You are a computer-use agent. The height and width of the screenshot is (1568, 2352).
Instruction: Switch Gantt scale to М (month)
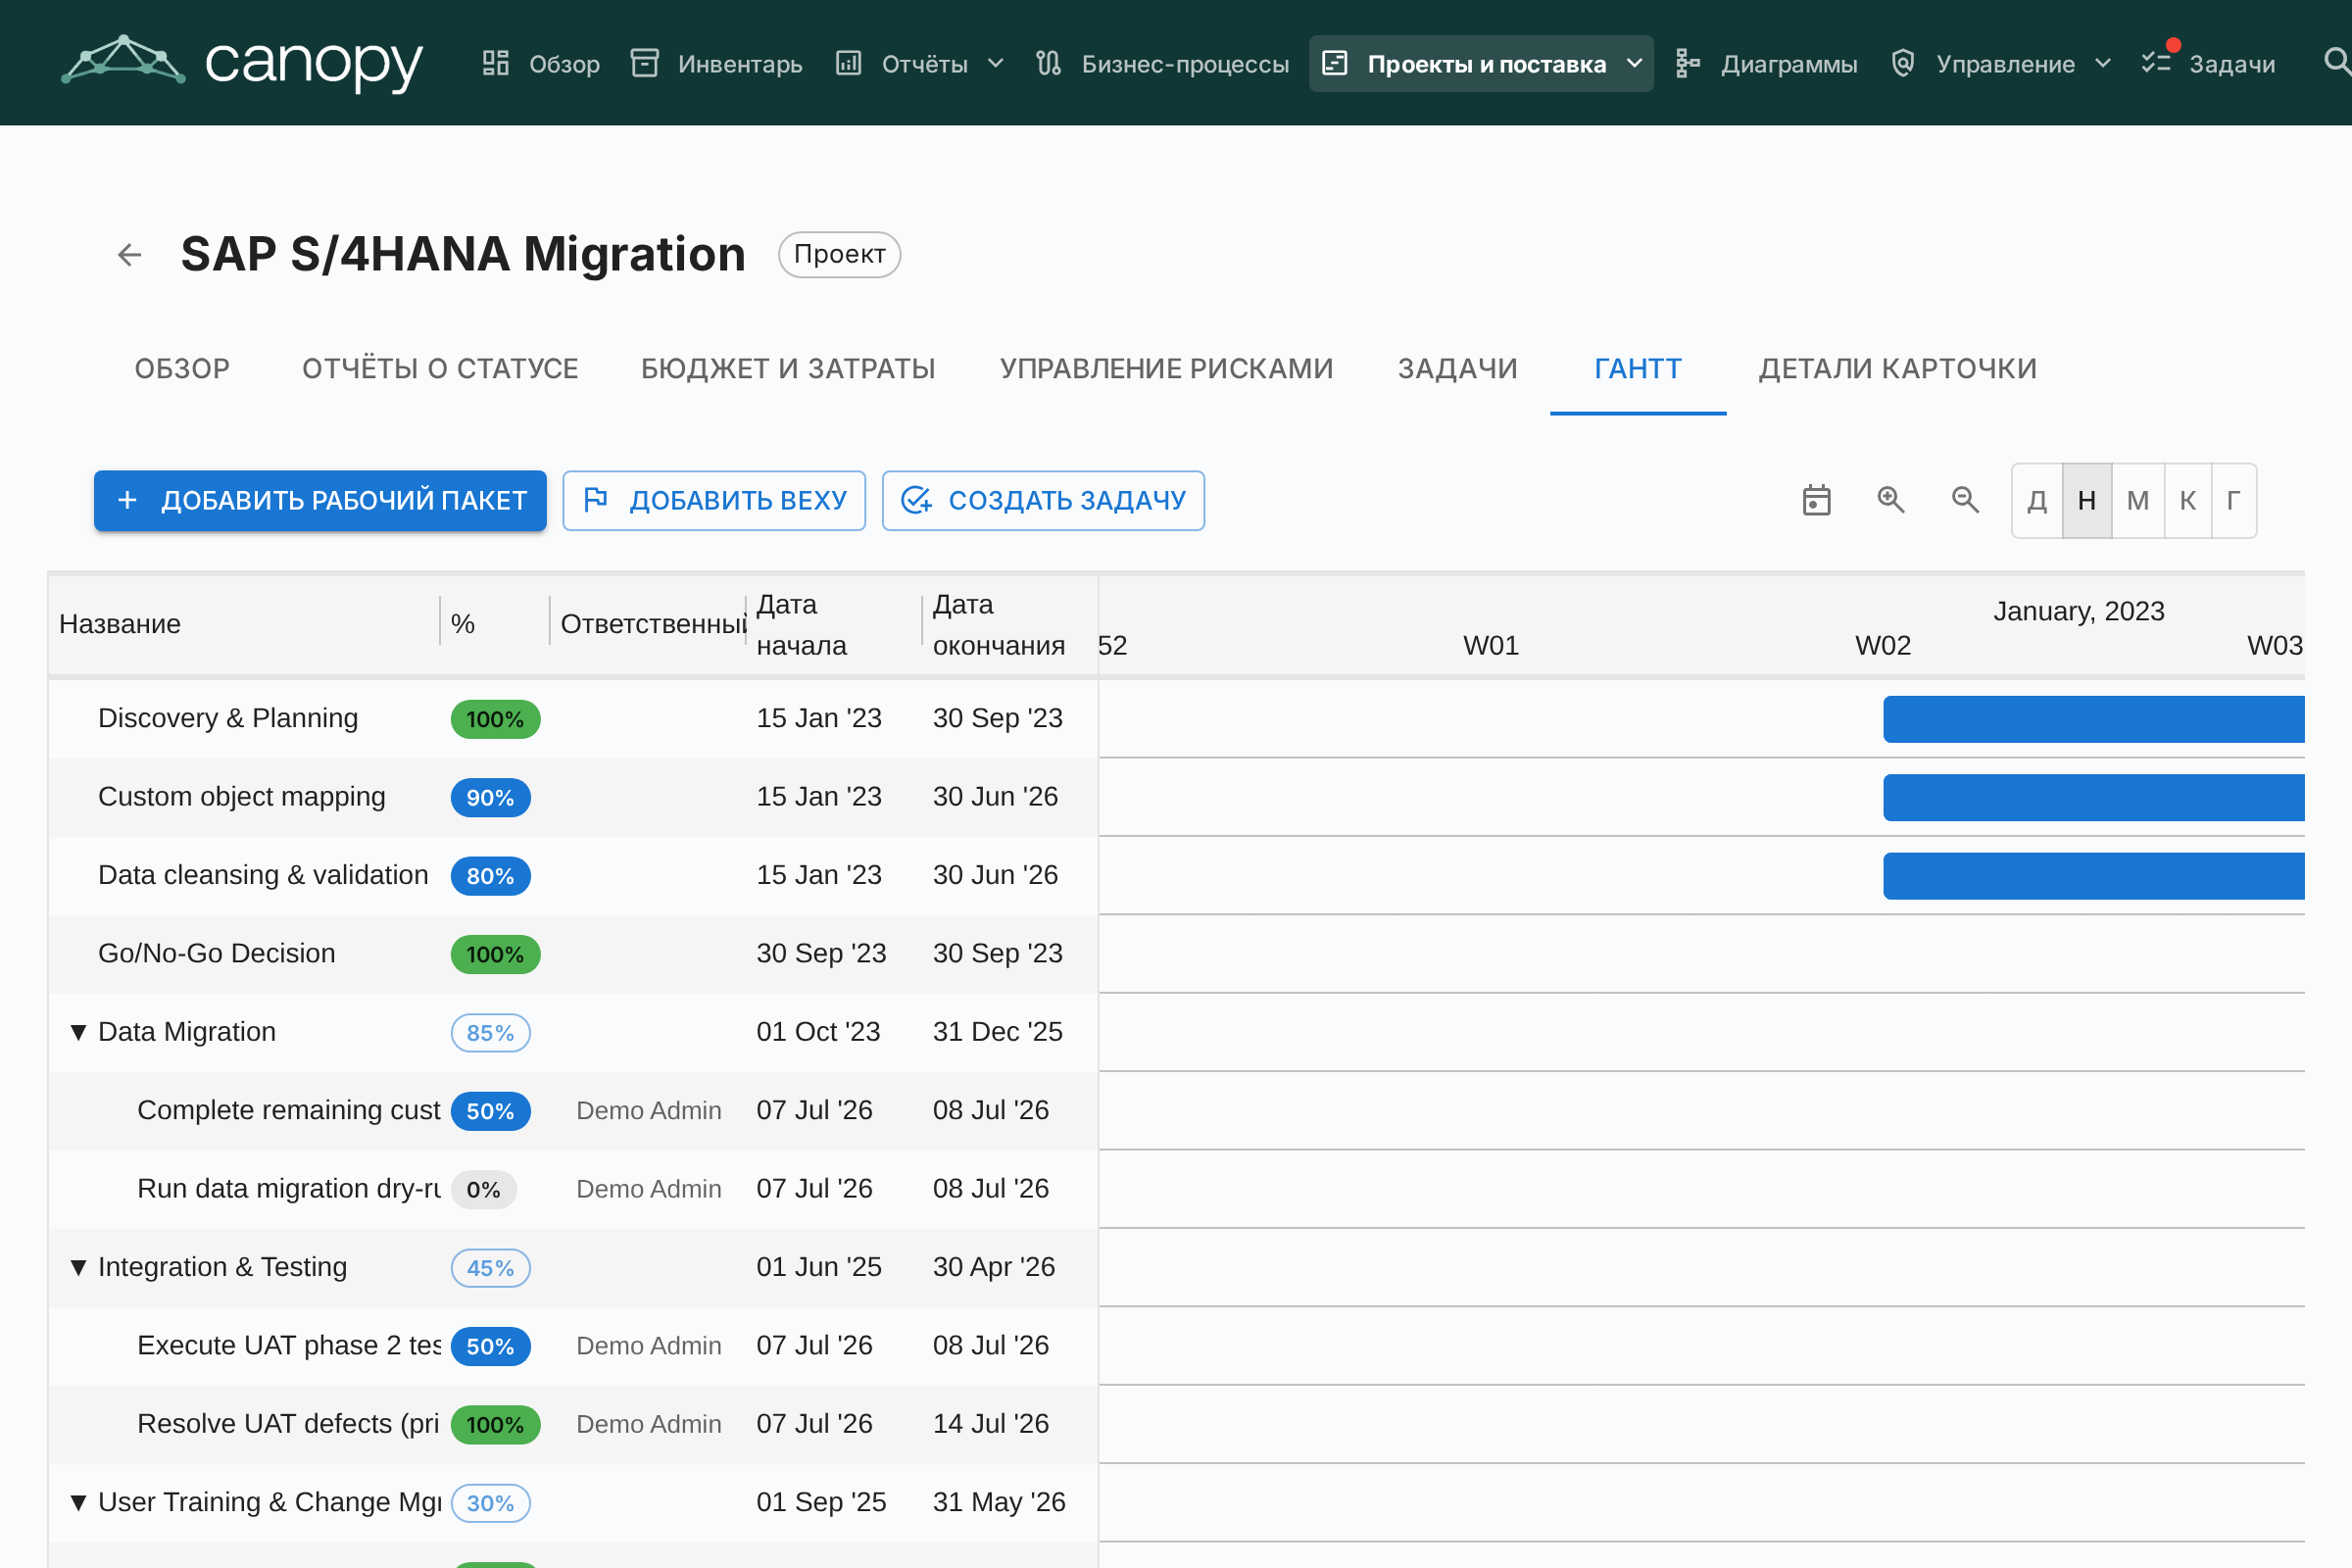point(2138,501)
